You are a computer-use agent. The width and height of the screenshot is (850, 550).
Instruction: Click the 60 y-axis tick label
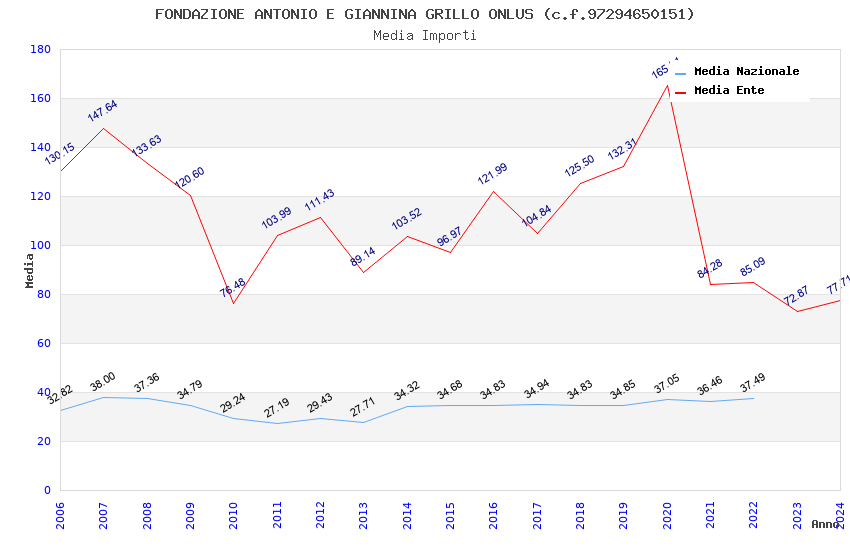point(44,343)
